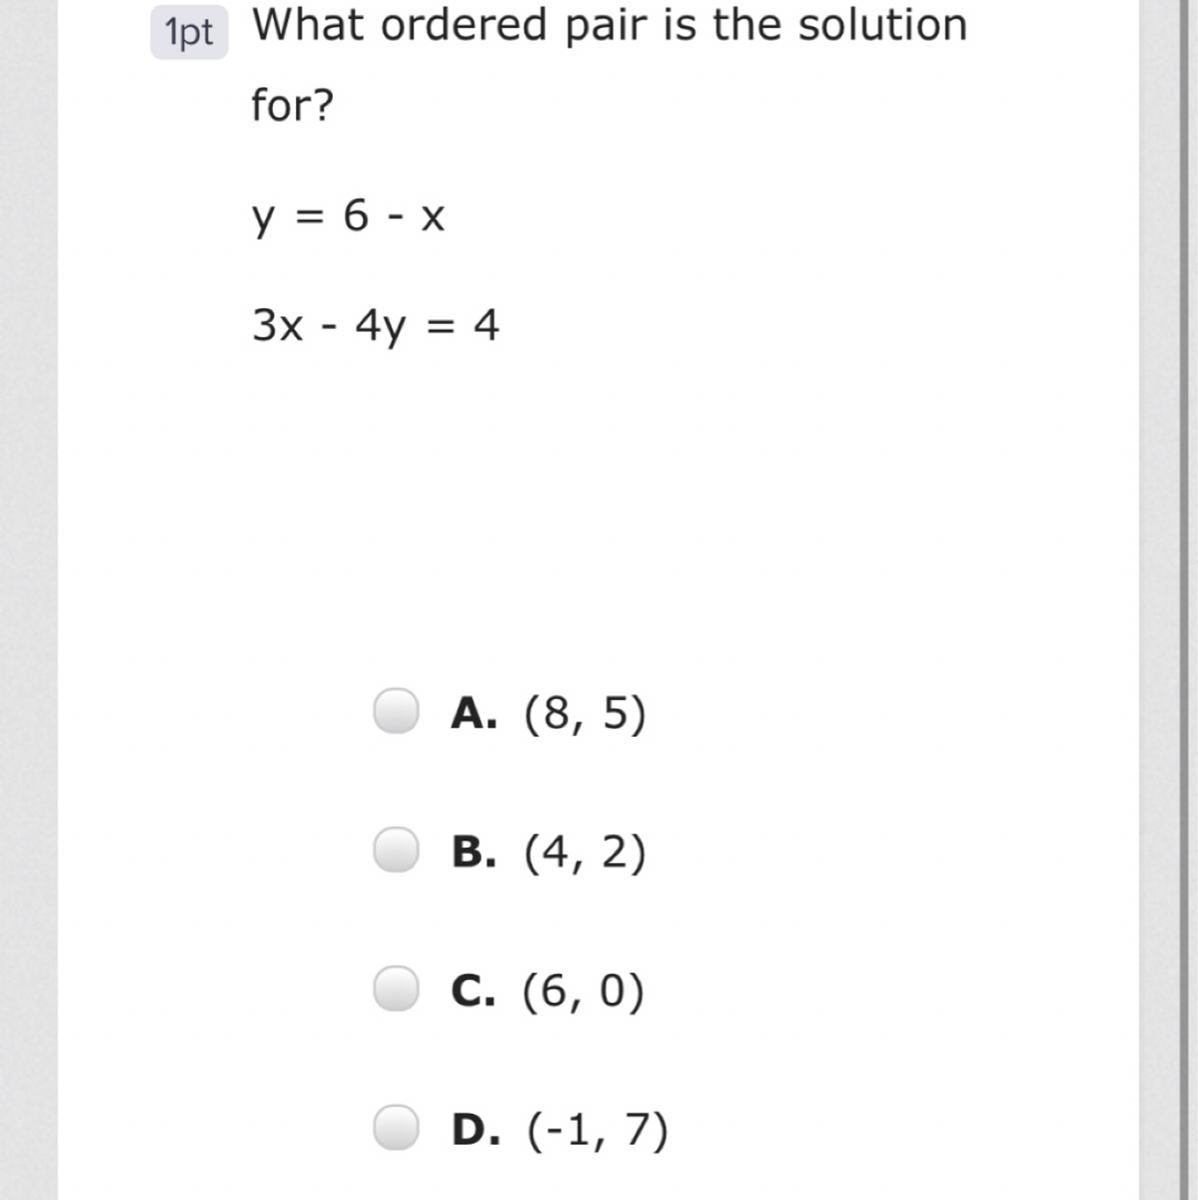This screenshot has width=1198, height=1200.
Task: Click the word 'for?' in the question
Action: coord(292,104)
